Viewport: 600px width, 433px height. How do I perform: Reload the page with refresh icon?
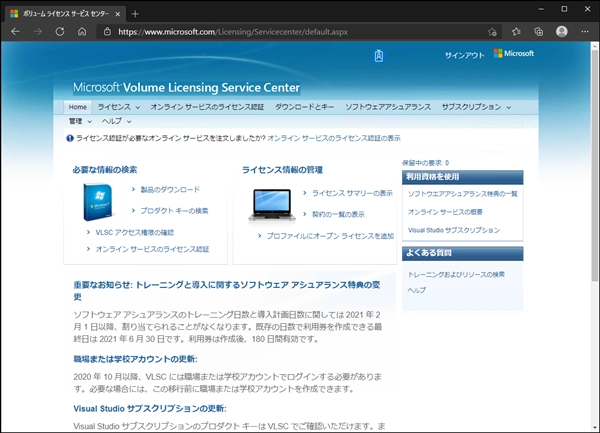[60, 32]
